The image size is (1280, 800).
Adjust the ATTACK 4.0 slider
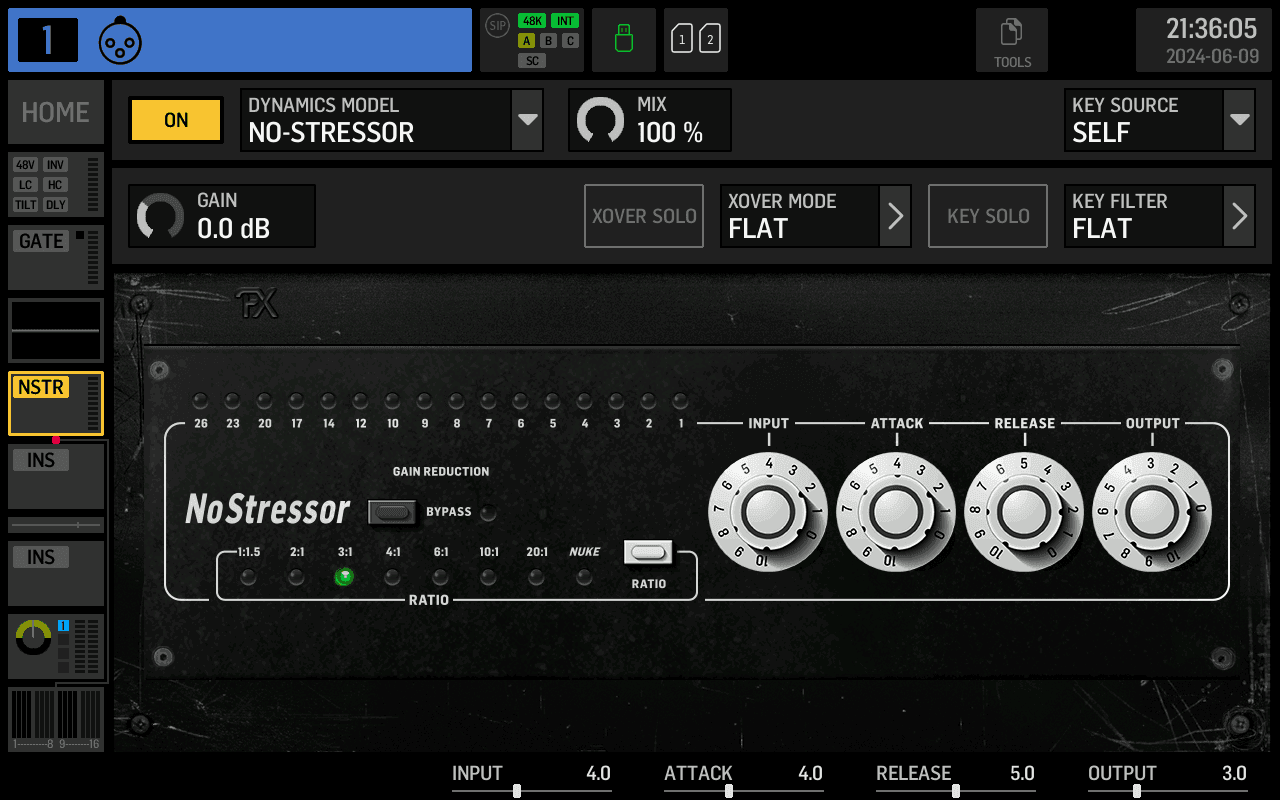pos(743,781)
